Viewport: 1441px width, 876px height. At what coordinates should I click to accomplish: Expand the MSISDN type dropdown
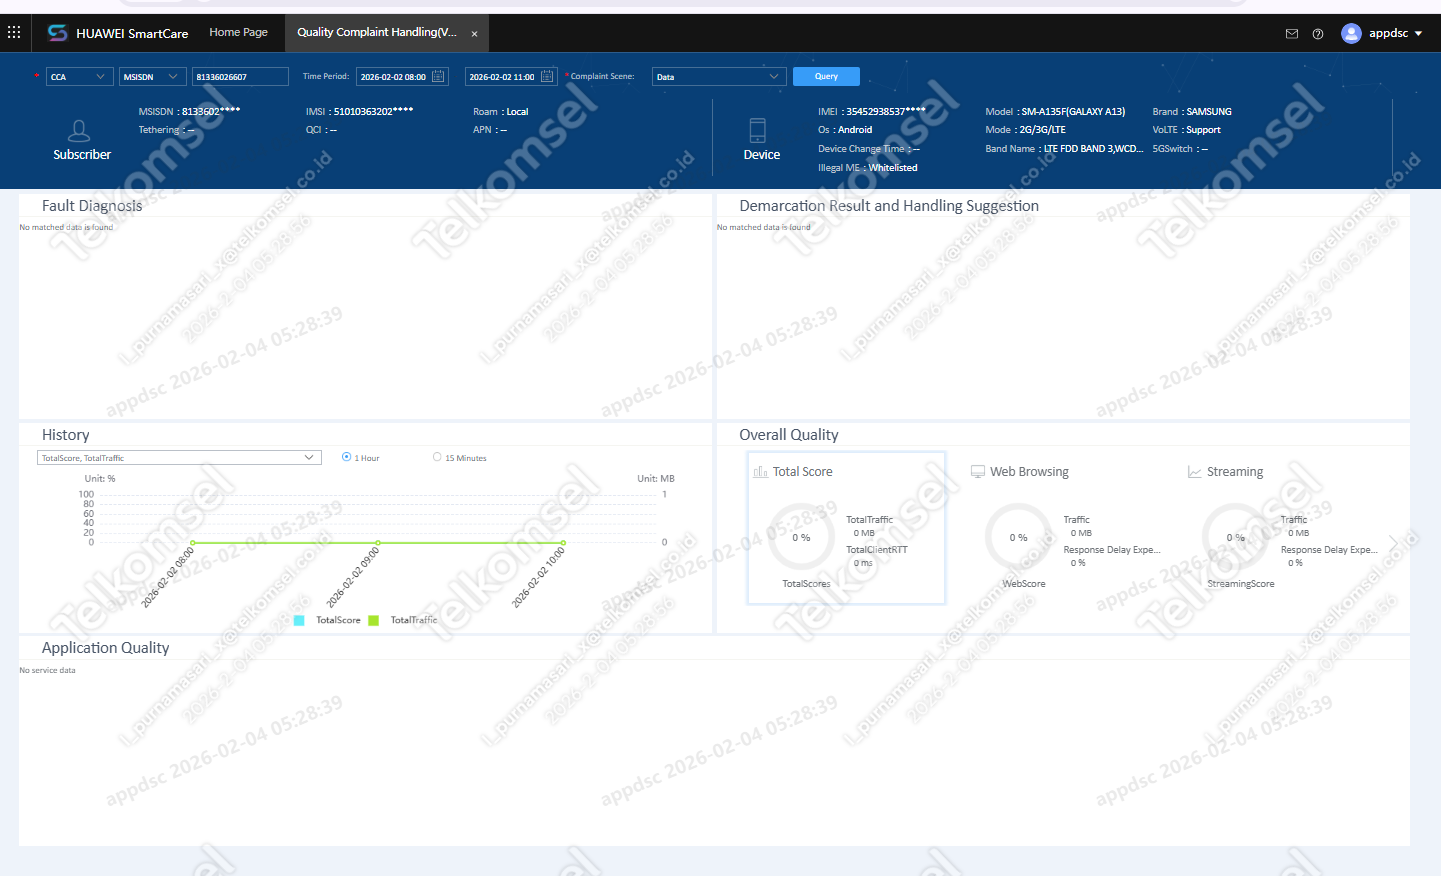click(x=153, y=77)
